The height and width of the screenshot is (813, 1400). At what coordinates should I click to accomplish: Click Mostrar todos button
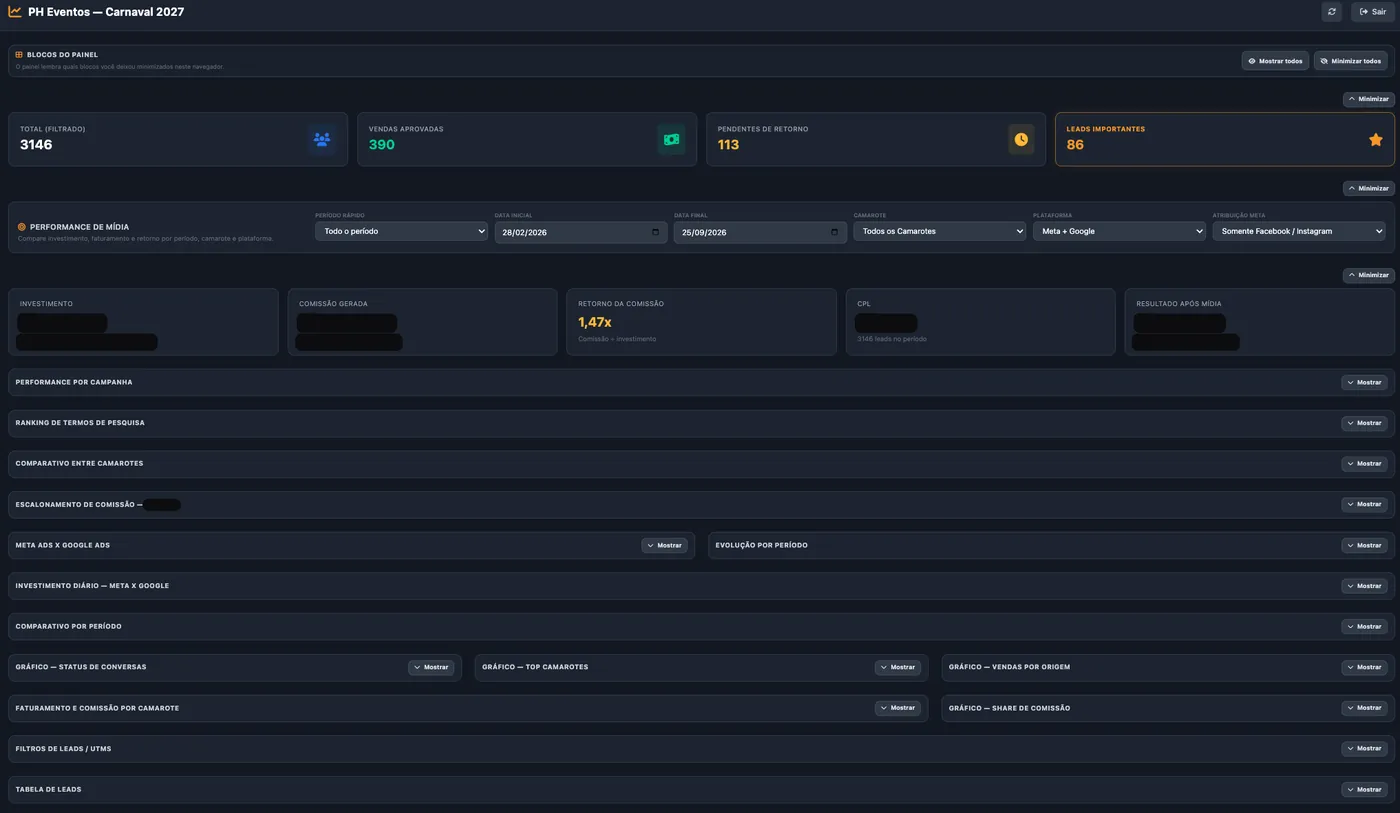tap(1275, 61)
